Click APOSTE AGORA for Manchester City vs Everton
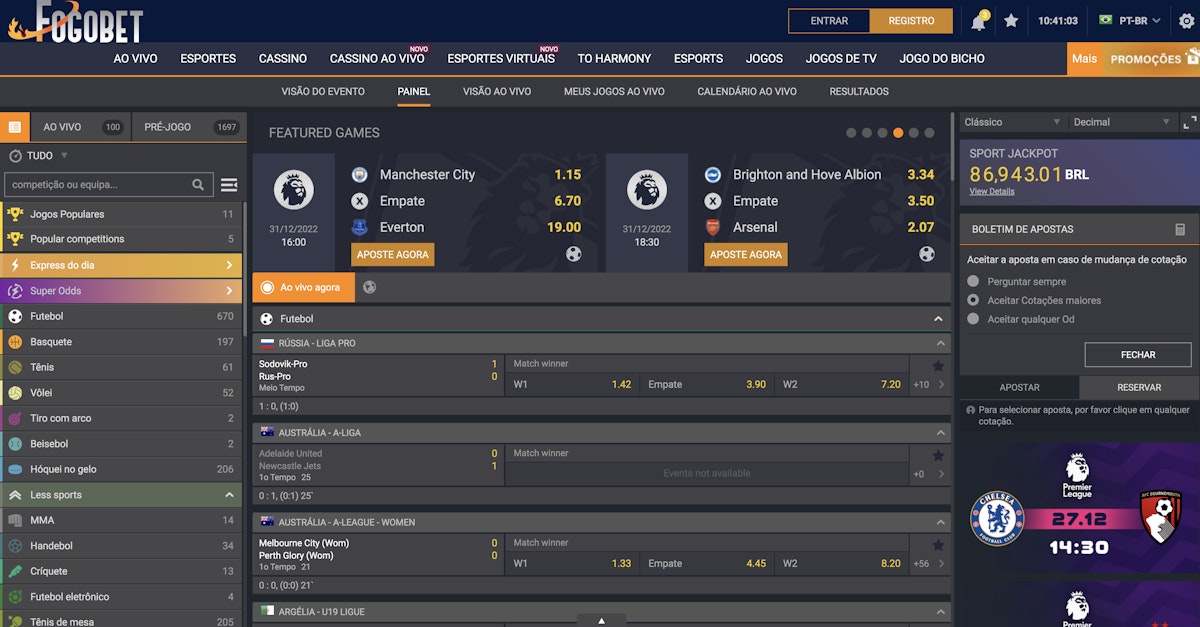Viewport: 1200px width, 627px height. [x=393, y=254]
